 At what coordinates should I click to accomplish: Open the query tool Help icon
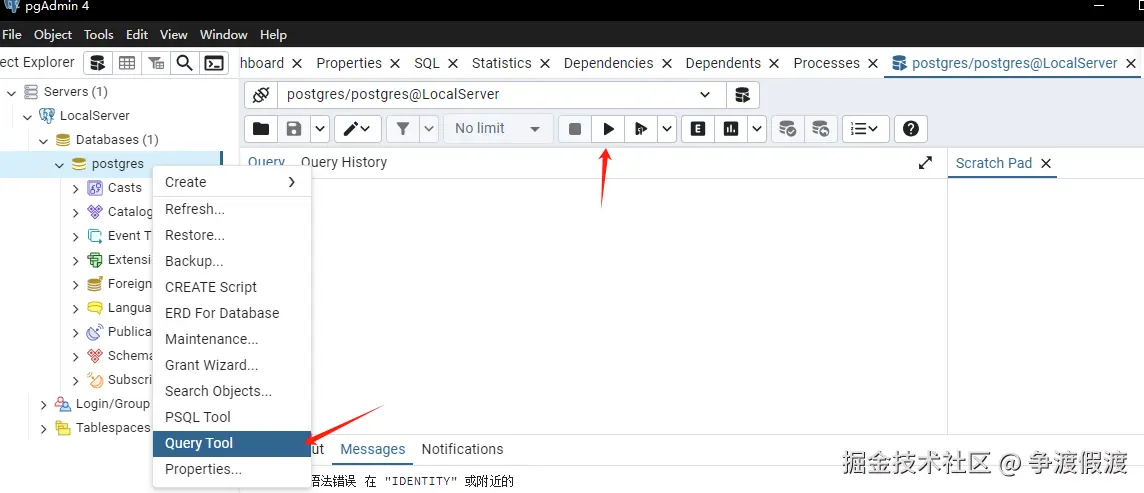(910, 129)
